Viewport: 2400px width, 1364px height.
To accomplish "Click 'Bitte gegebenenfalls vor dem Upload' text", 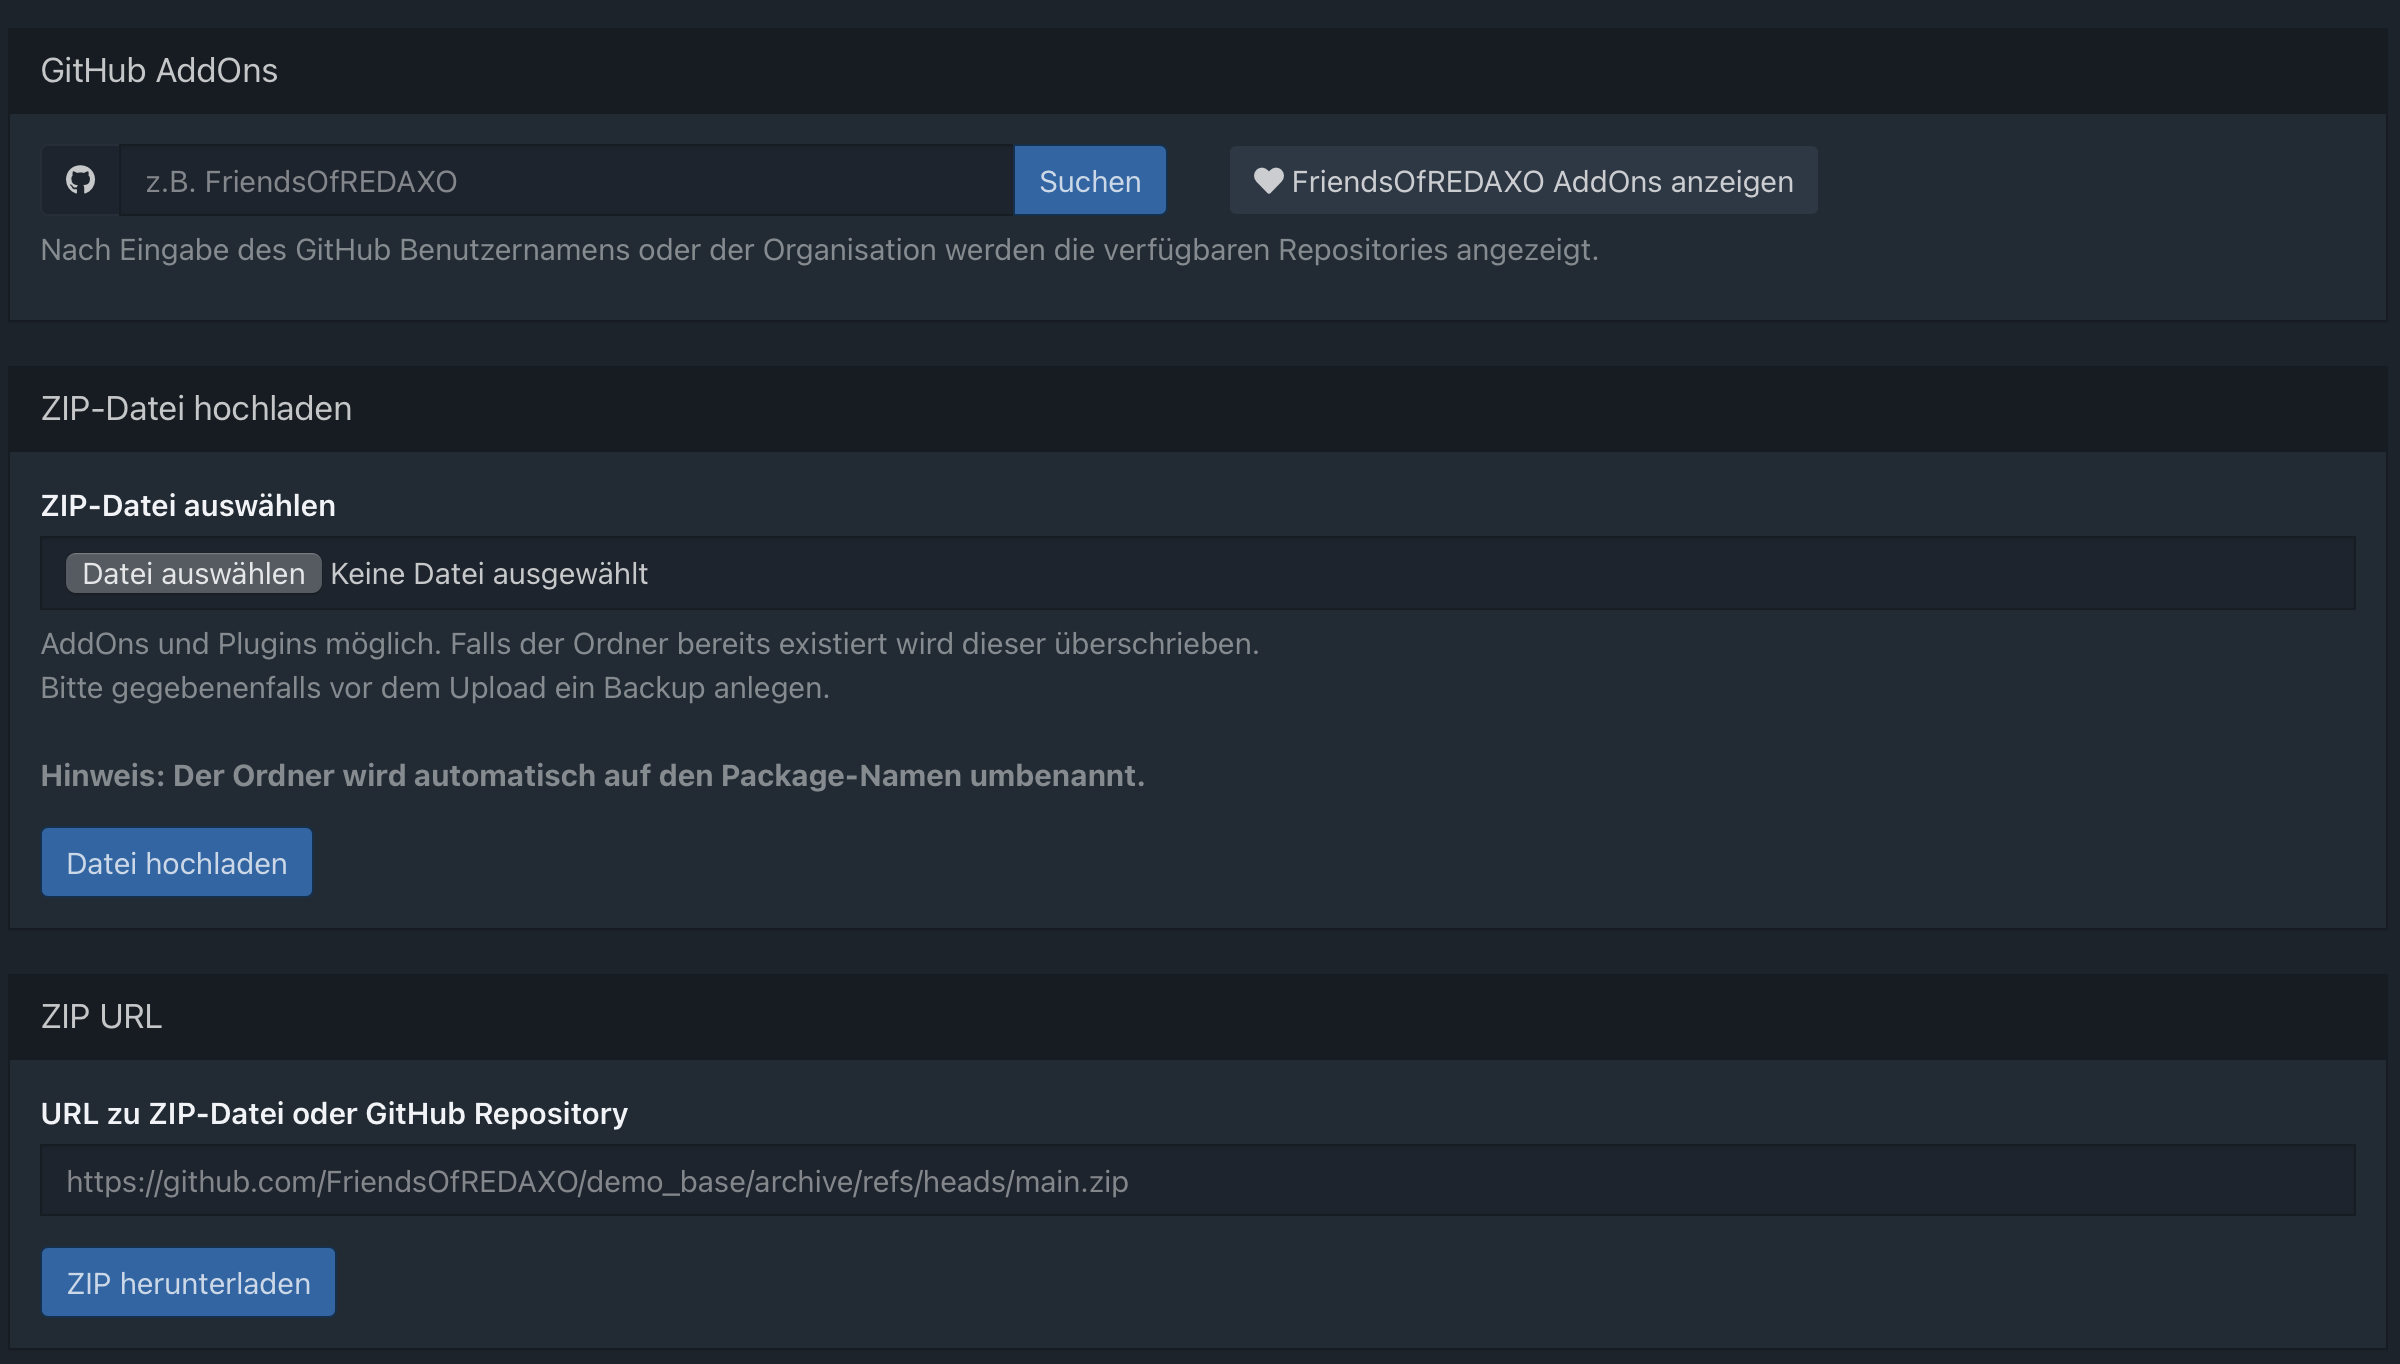I will coord(435,687).
